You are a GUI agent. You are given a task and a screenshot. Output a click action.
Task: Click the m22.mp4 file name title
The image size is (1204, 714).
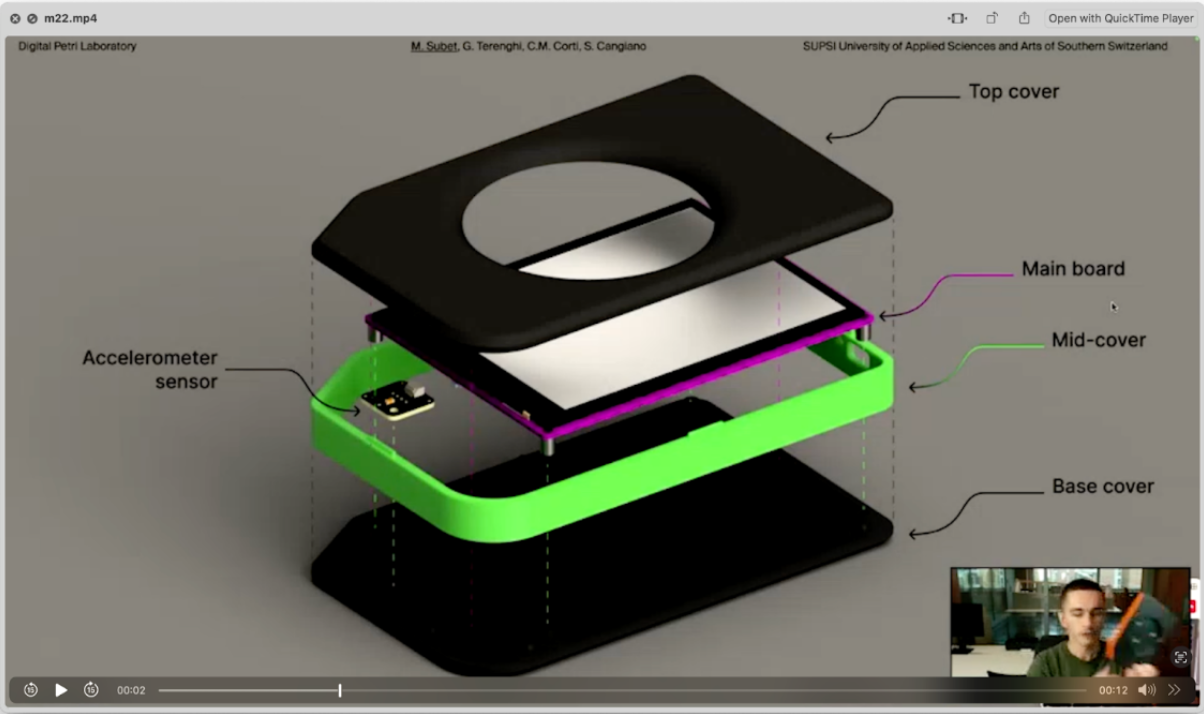tap(70, 18)
